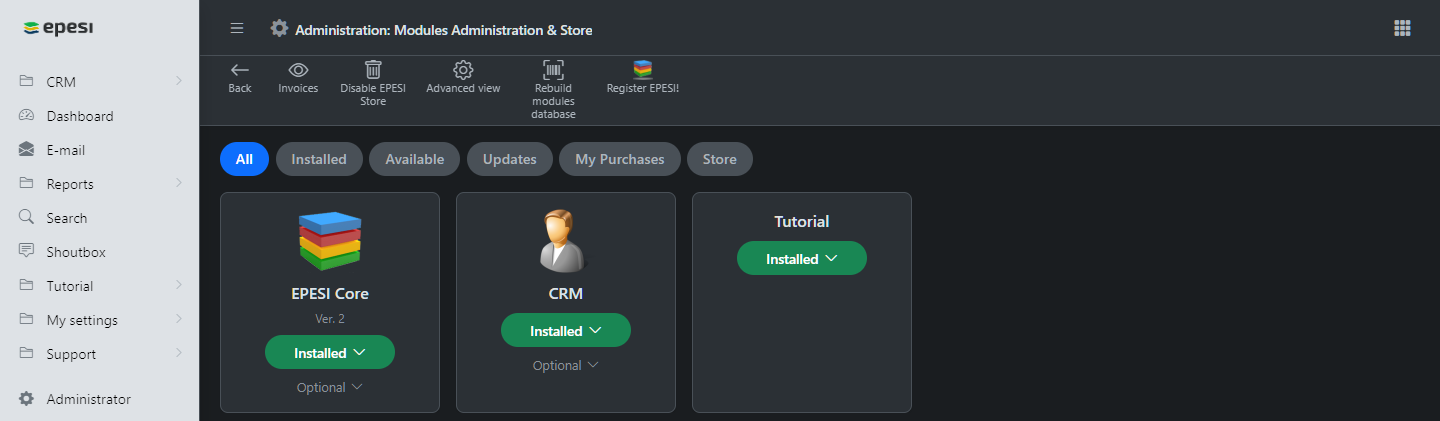Click the EPESI Core stacked-layers image
The image size is (1440, 421).
[x=330, y=241]
